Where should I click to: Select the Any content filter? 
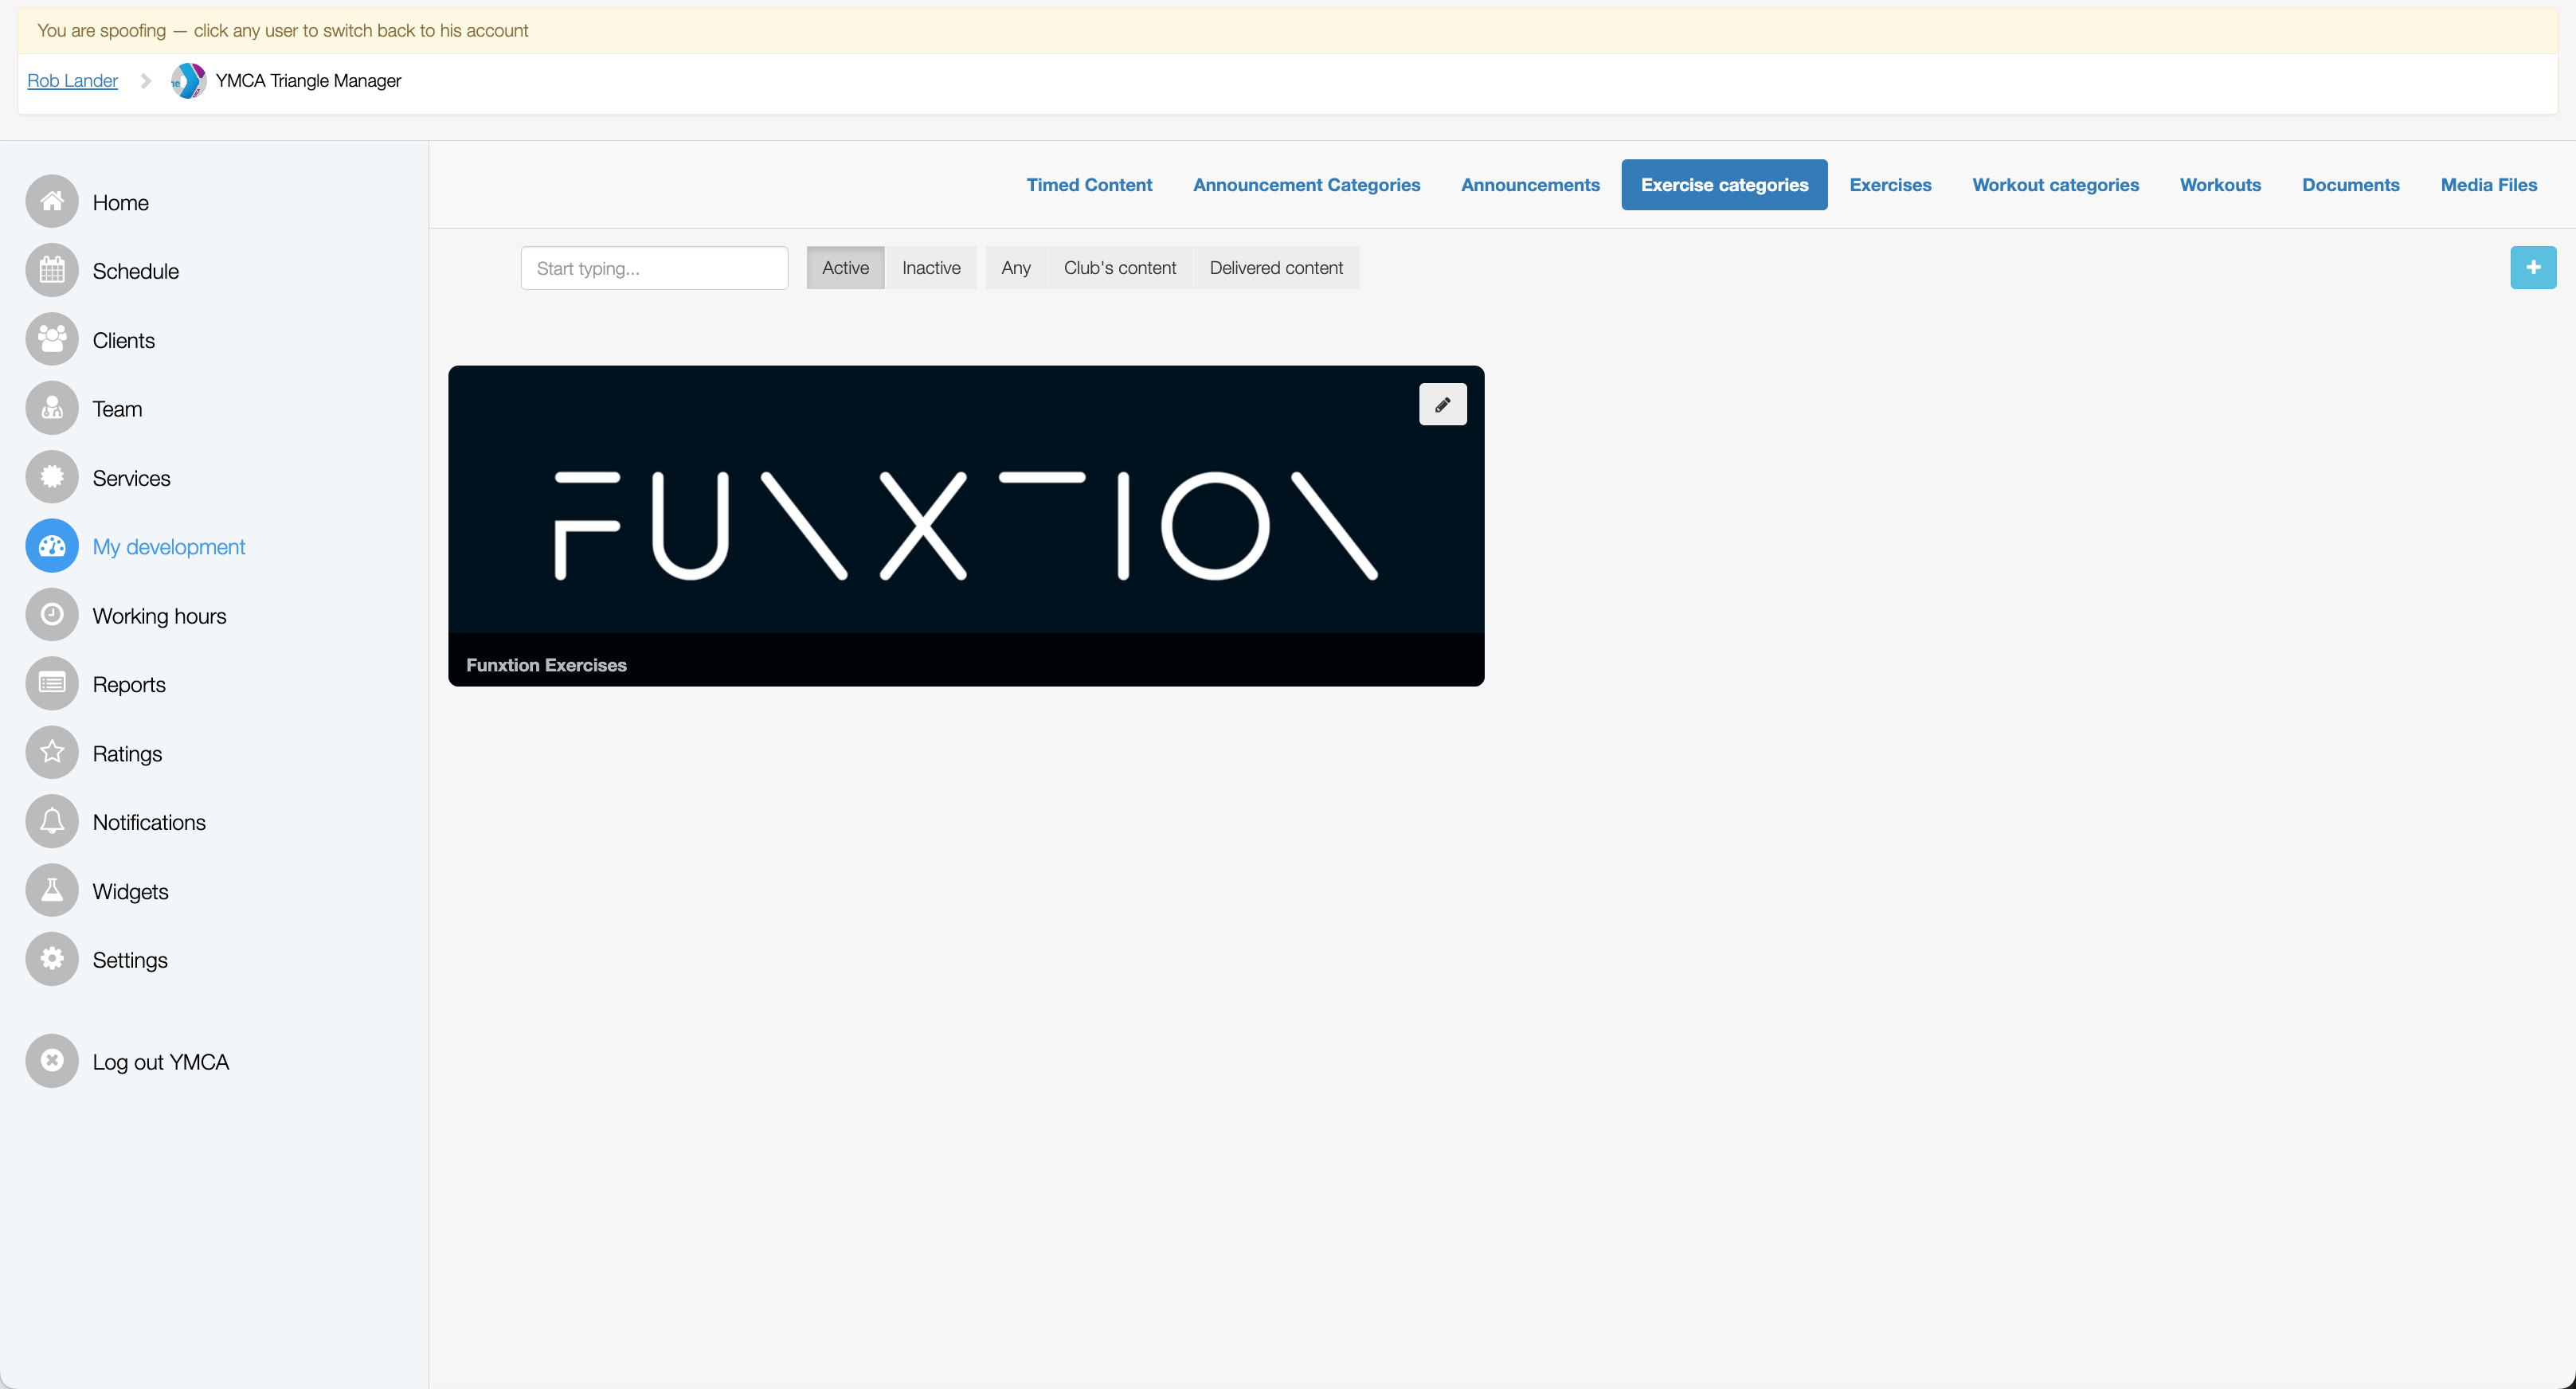point(1015,268)
